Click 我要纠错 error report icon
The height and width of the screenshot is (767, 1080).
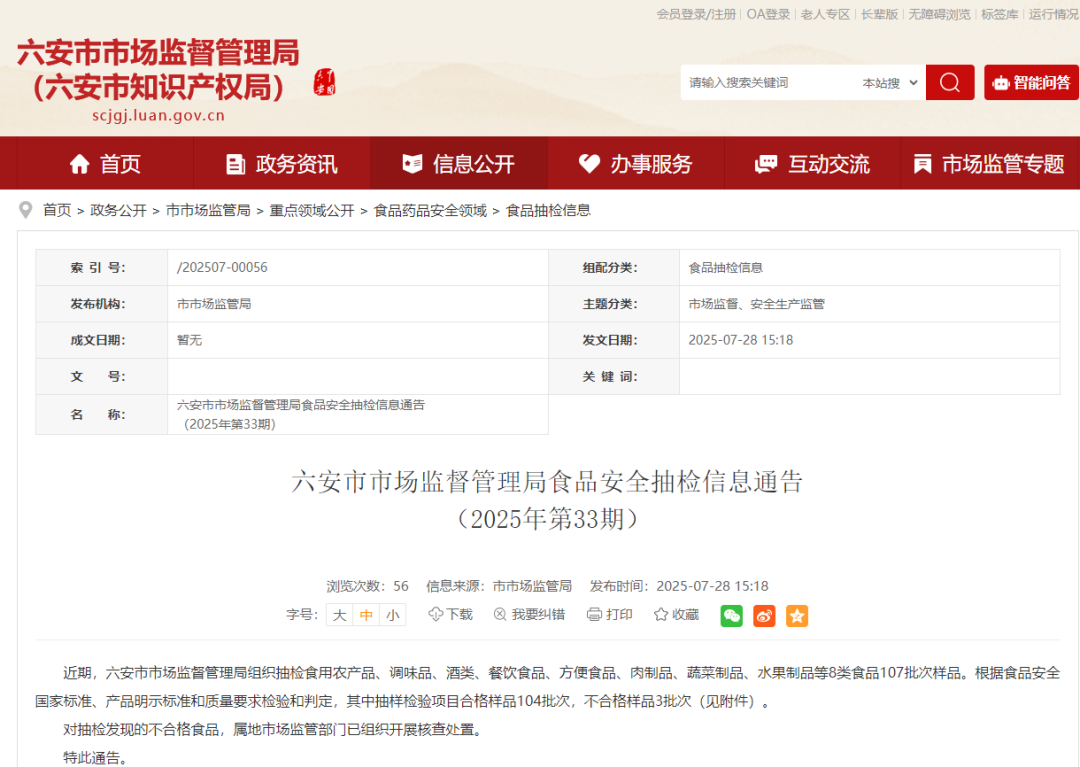500,614
